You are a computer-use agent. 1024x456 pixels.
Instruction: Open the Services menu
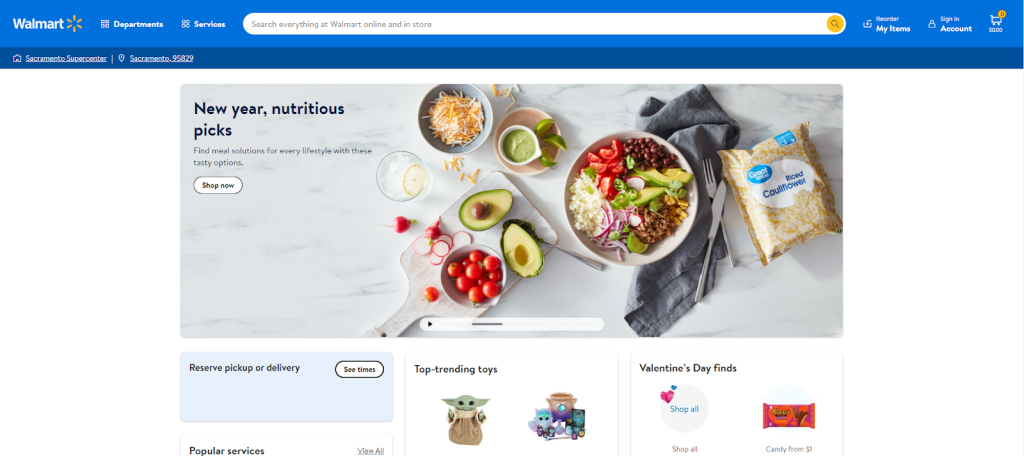tap(203, 24)
